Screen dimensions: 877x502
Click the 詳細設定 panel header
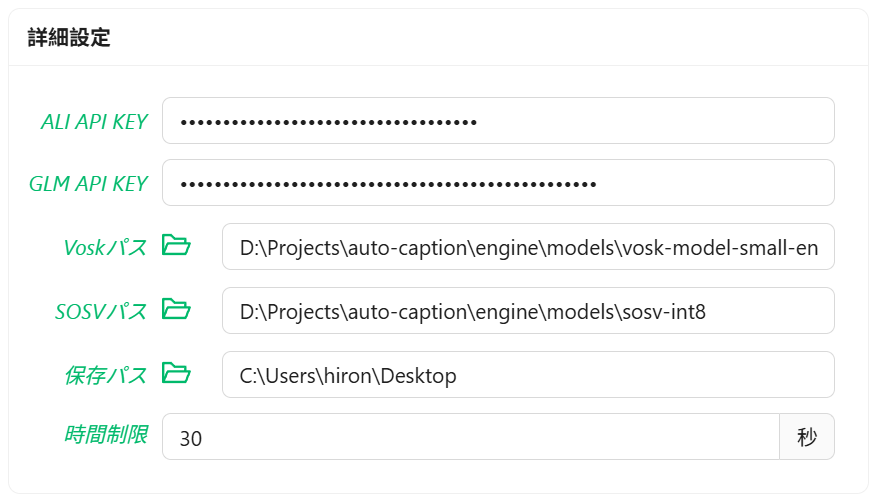pyautogui.click(x=69, y=38)
